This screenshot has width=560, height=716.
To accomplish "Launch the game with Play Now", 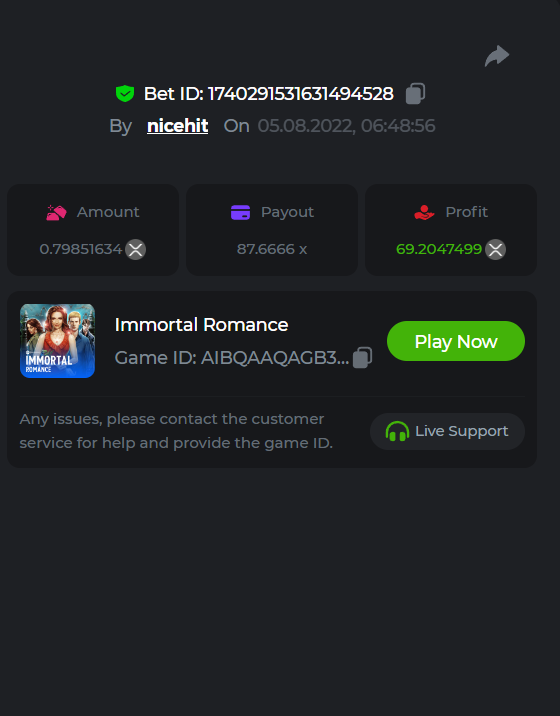I will click(456, 341).
